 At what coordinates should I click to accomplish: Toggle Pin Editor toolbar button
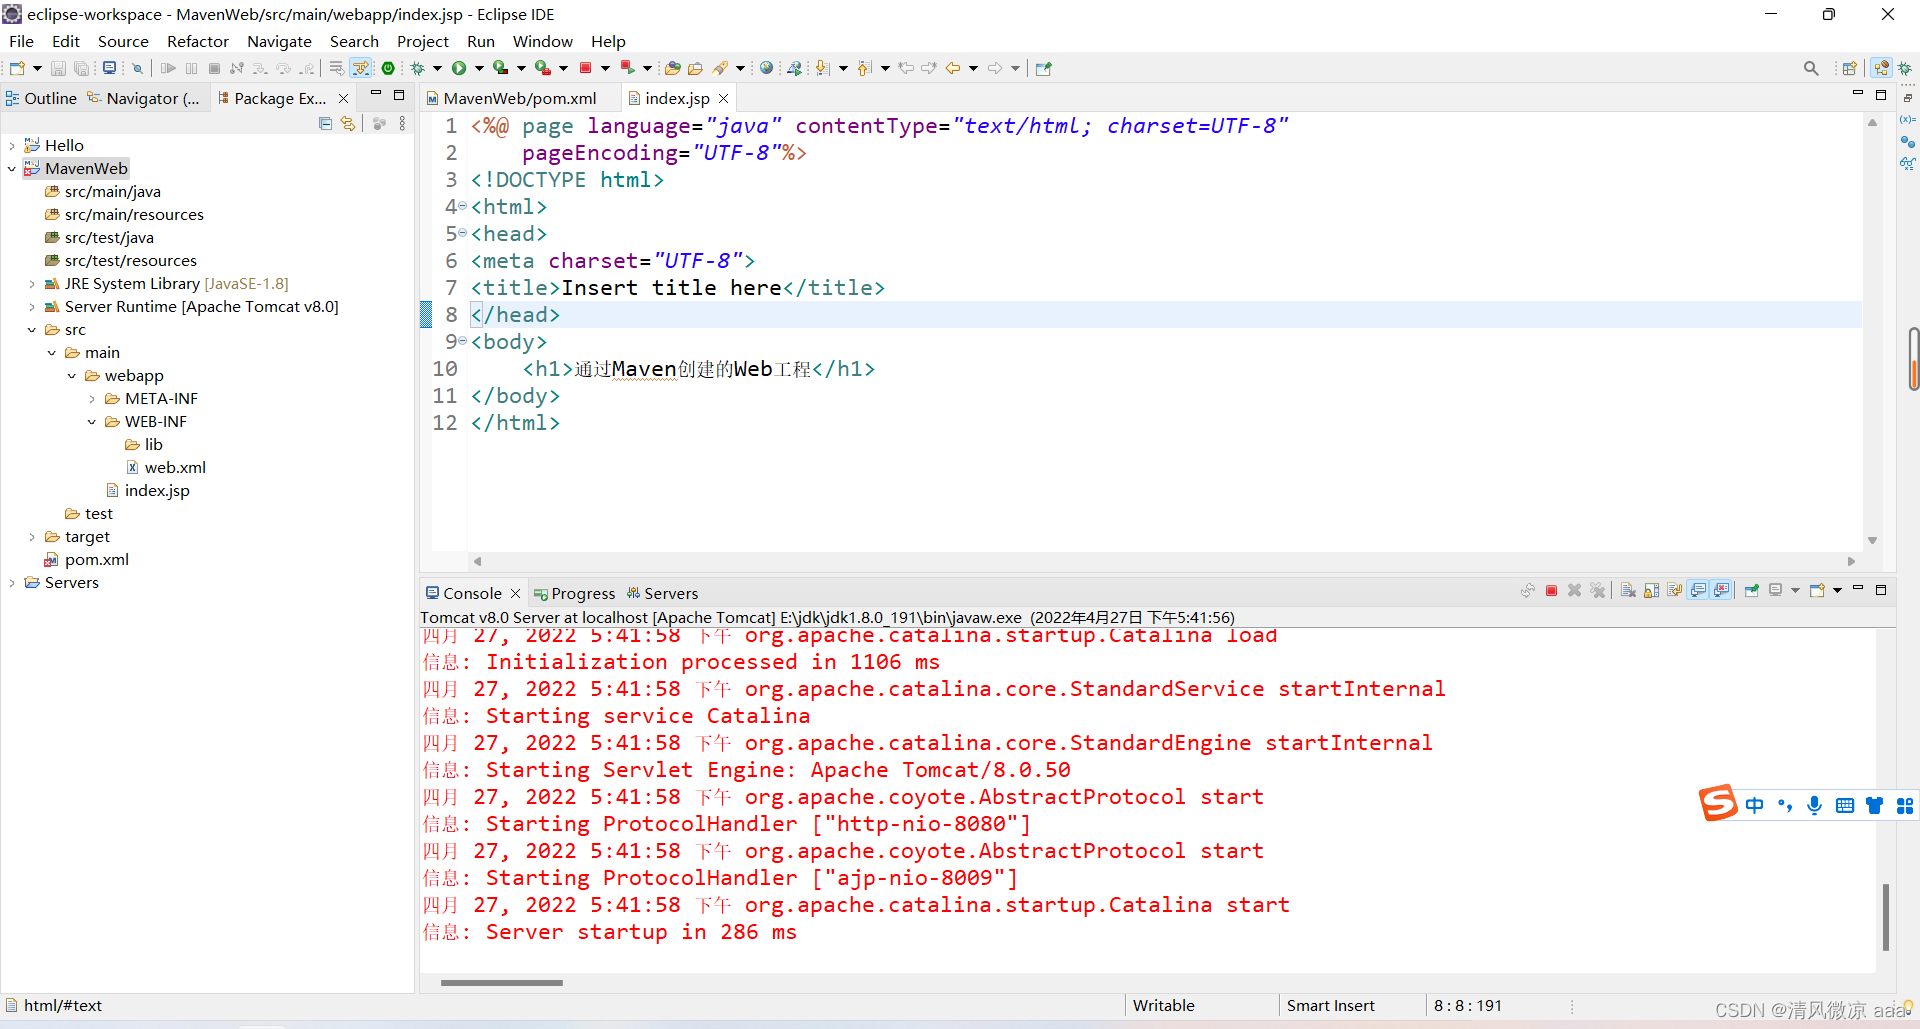1044,68
